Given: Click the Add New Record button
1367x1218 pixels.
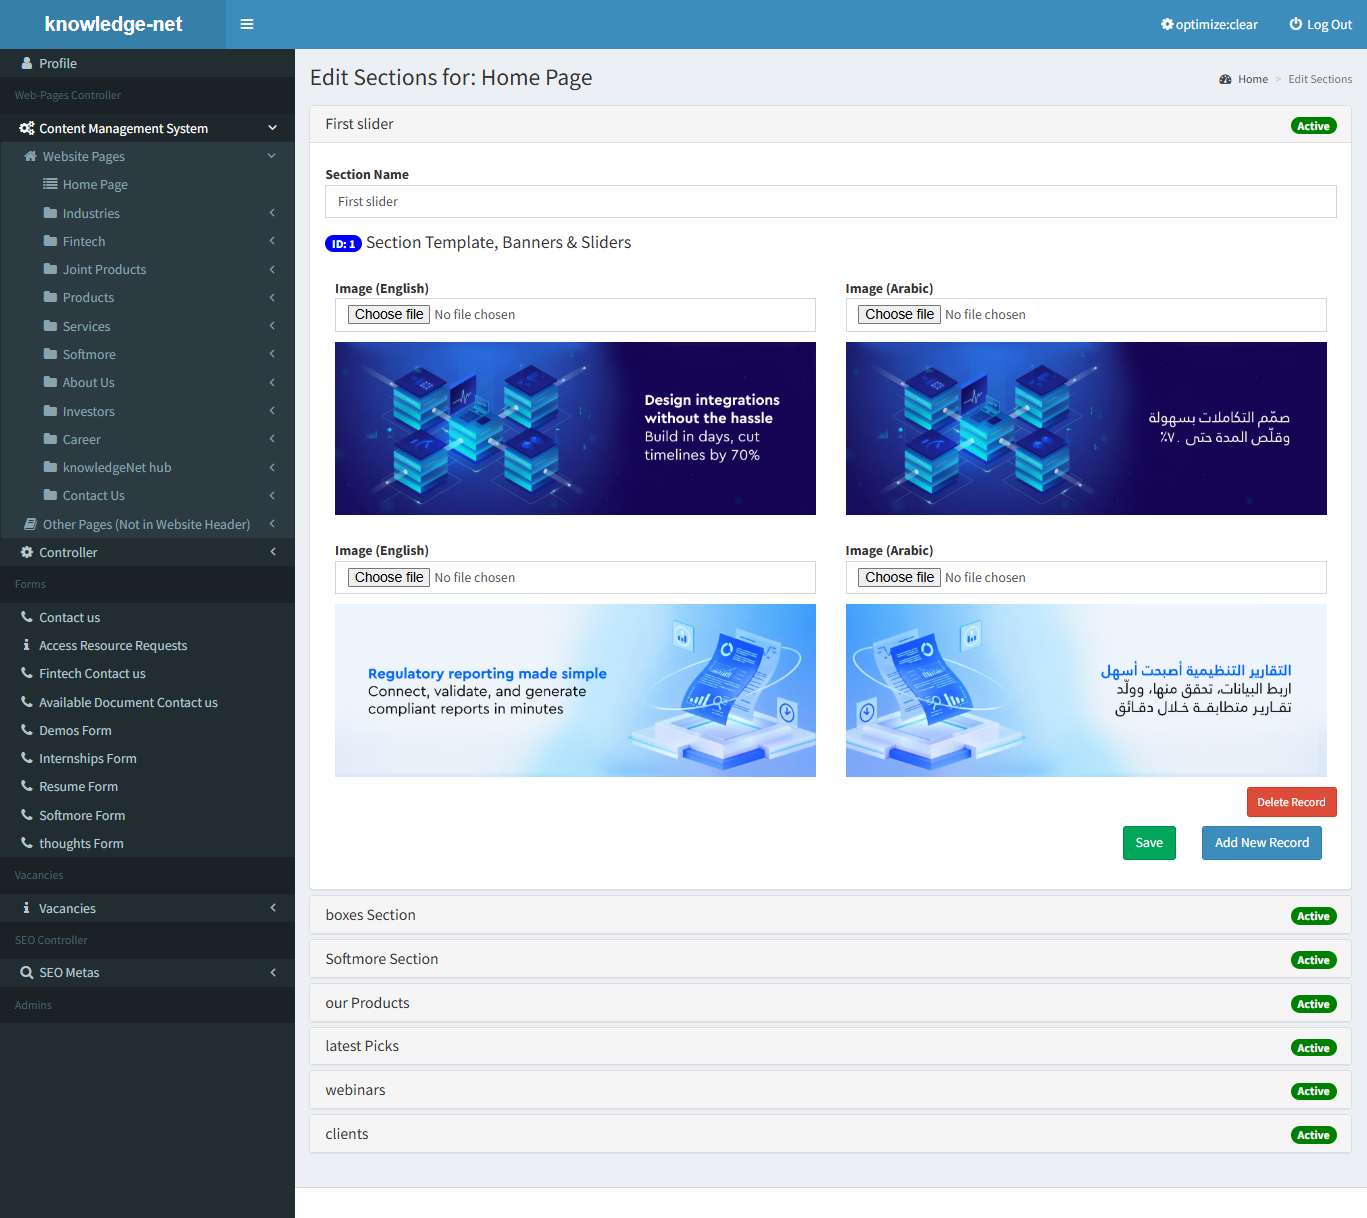Looking at the screenshot, I should [1261, 843].
